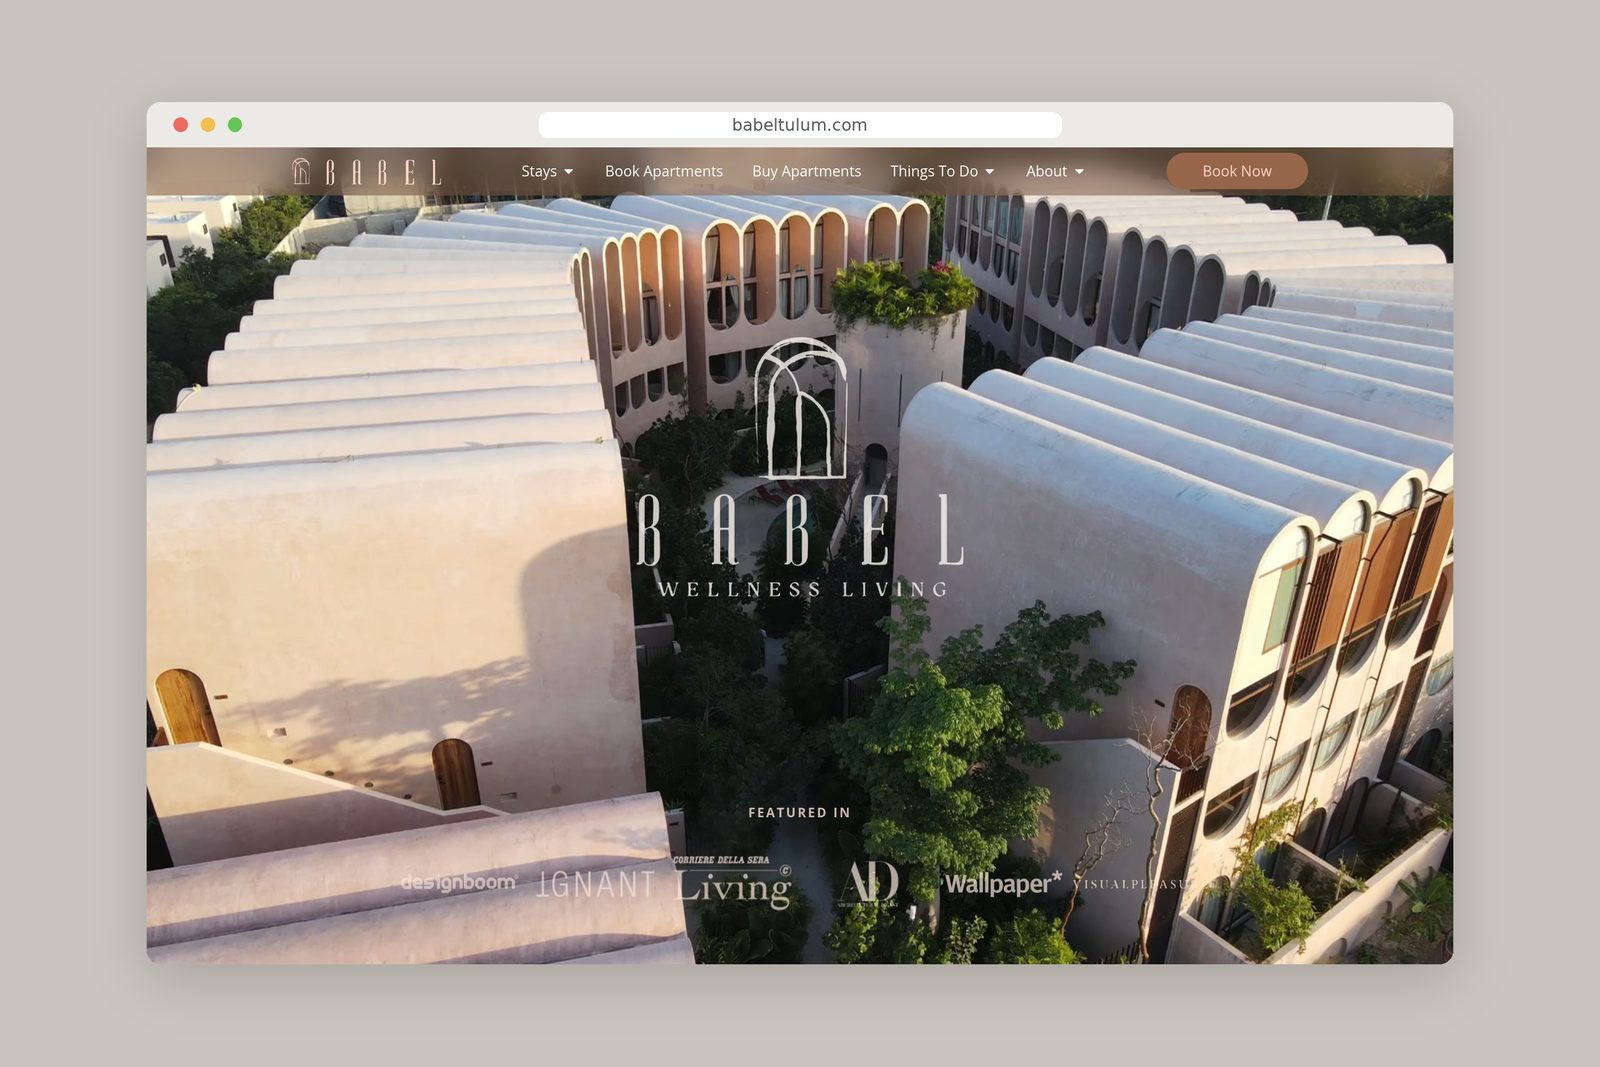Expand the Things To Do menu
Image resolution: width=1600 pixels, height=1067 pixels.
coord(942,171)
